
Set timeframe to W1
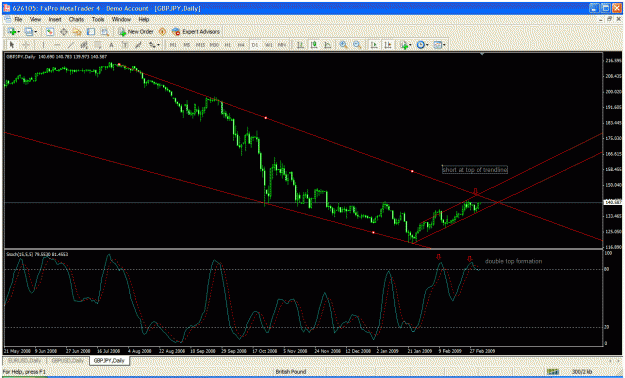click(269, 45)
